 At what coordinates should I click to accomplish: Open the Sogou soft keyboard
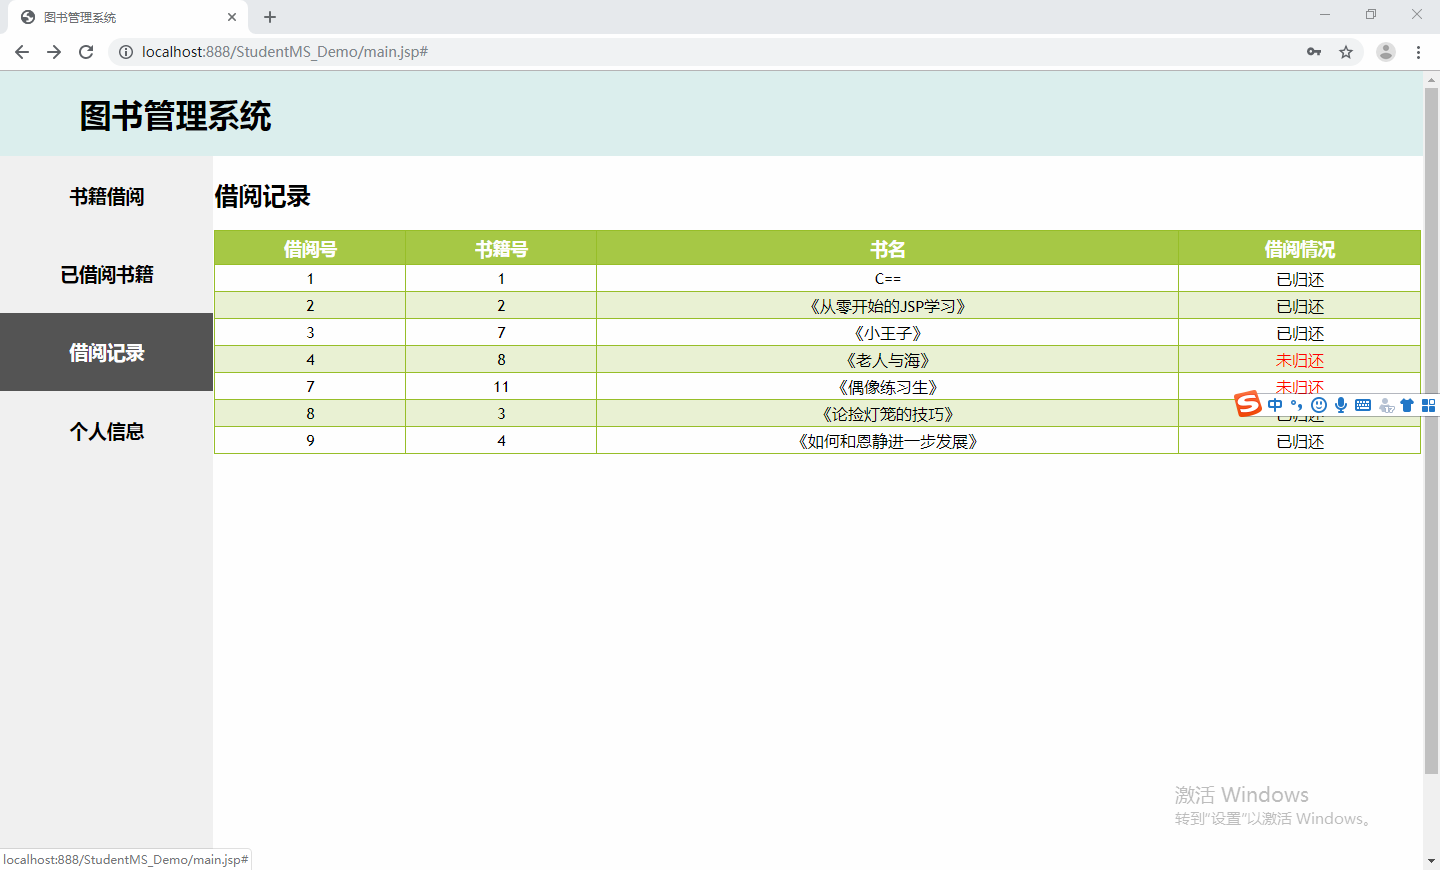pyautogui.click(x=1363, y=405)
